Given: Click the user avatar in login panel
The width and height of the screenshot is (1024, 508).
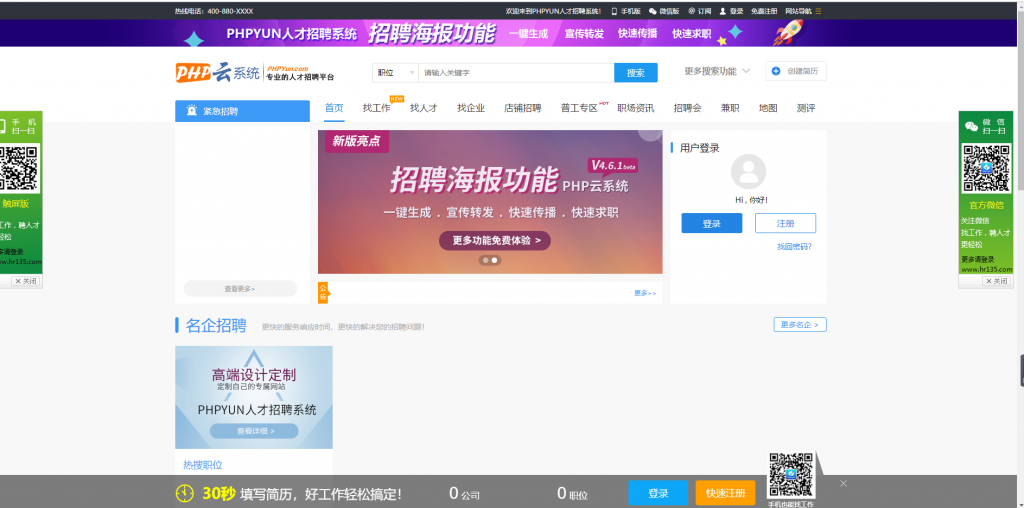Looking at the screenshot, I should coord(748,172).
